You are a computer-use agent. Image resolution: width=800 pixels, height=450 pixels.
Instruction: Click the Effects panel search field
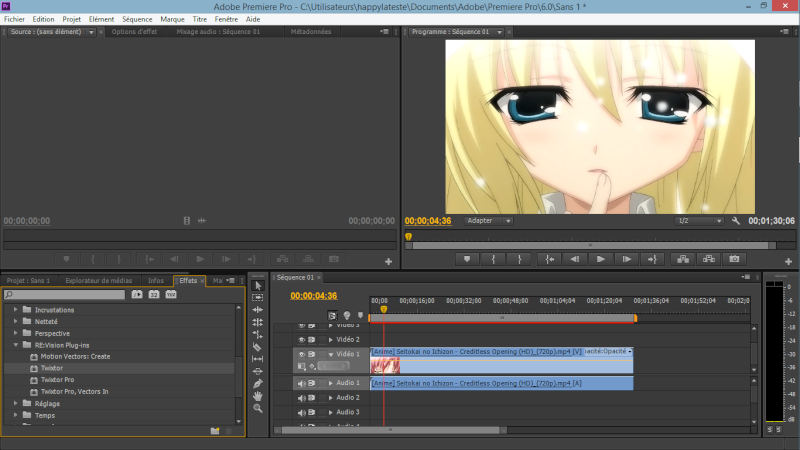[64, 294]
